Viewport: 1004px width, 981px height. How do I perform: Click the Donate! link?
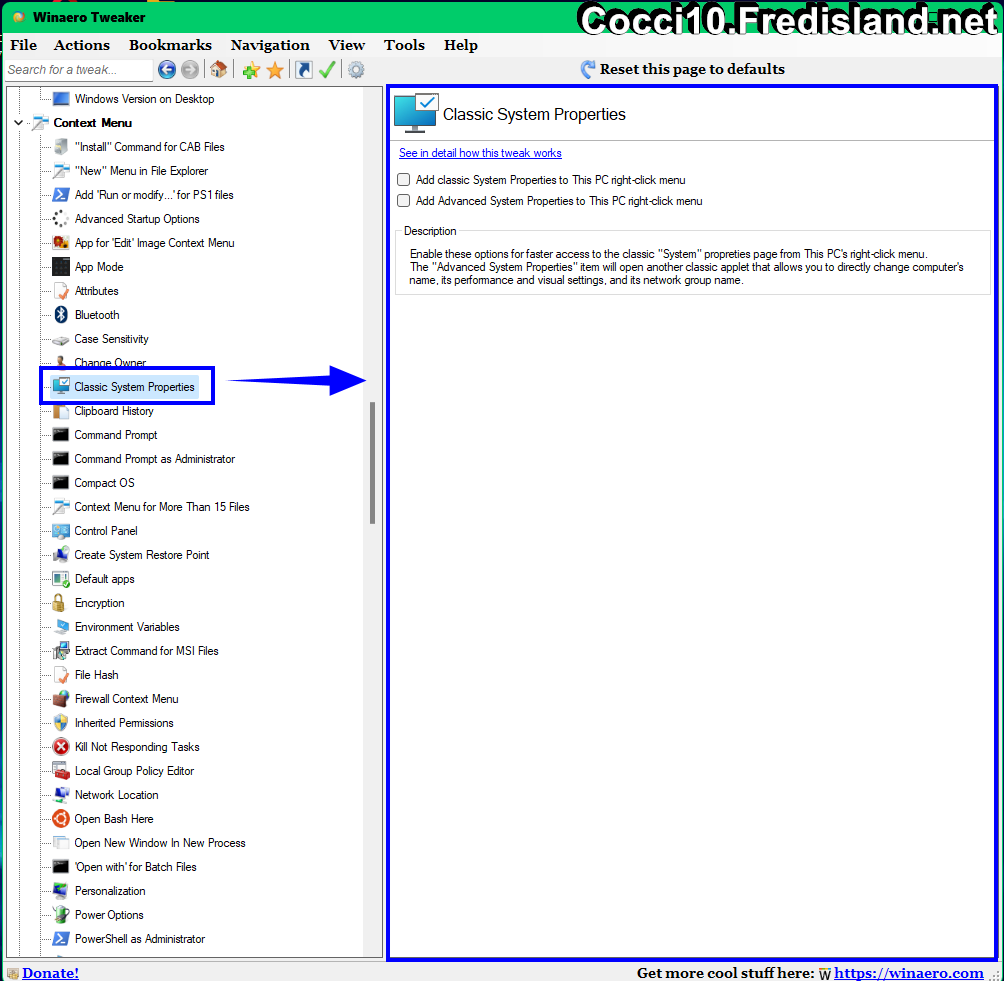50,973
